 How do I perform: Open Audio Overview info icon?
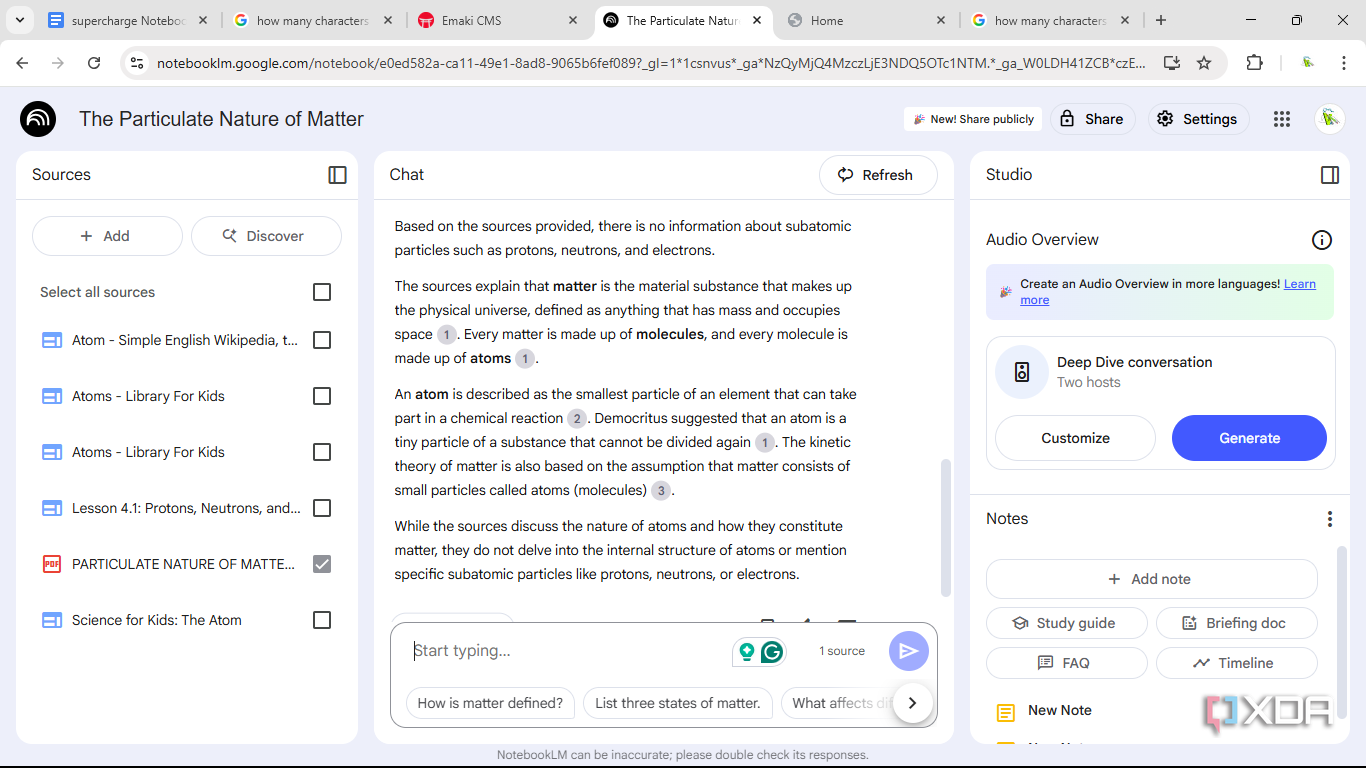pos(1322,240)
